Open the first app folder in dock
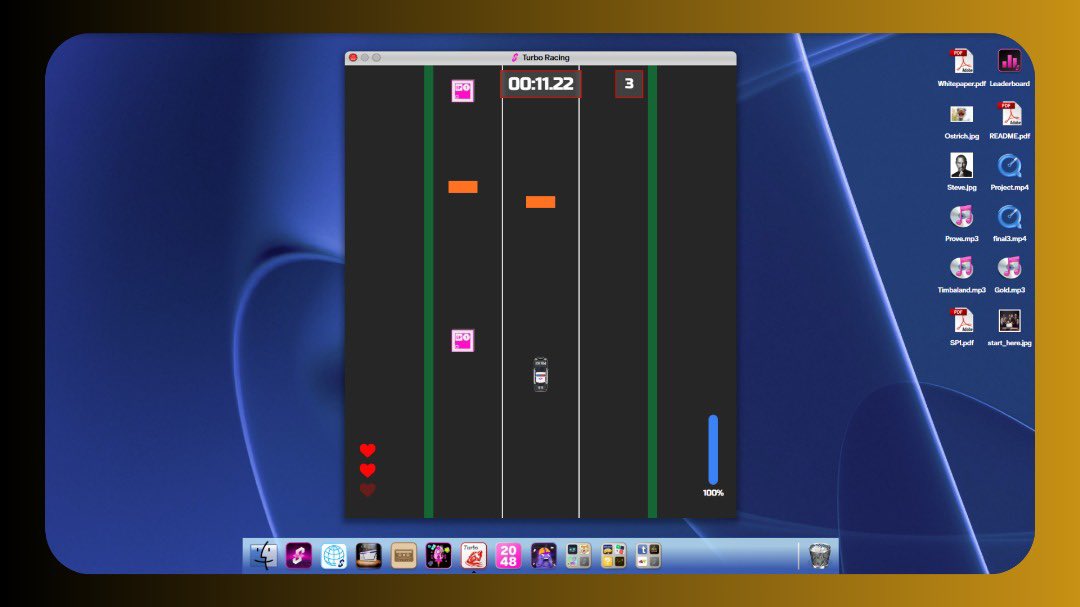Image resolution: width=1080 pixels, height=607 pixels. (x=578, y=555)
